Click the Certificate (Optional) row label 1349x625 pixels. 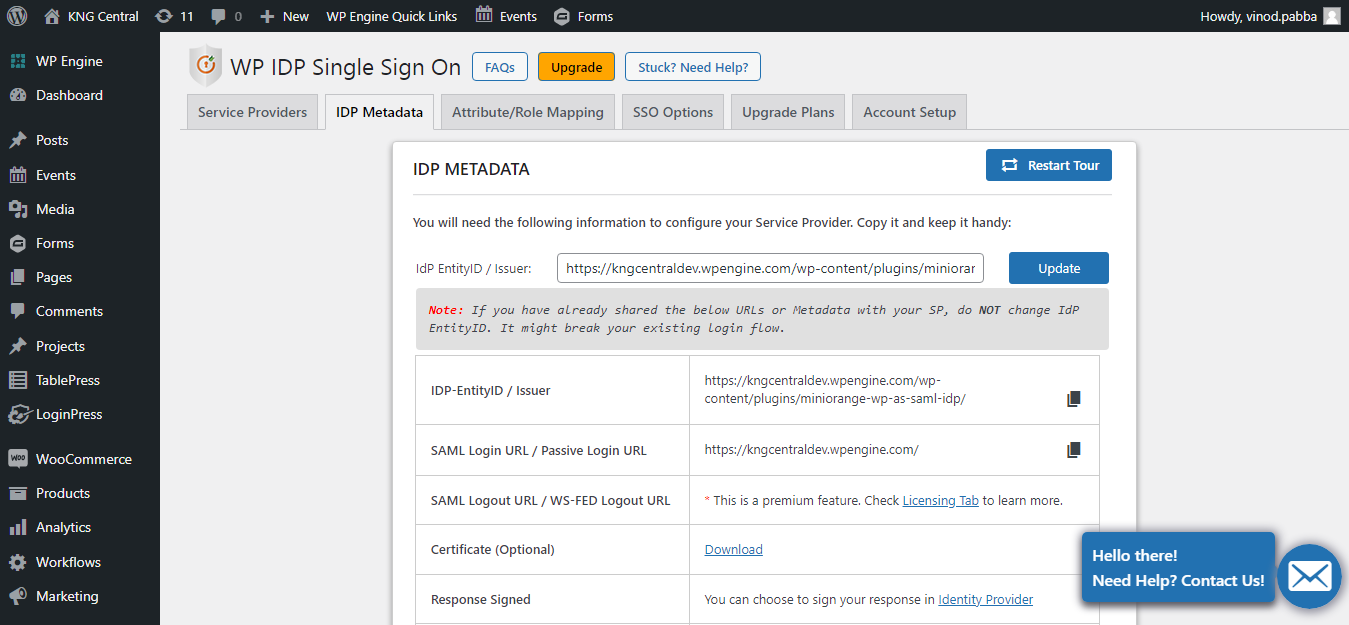tap(492, 549)
